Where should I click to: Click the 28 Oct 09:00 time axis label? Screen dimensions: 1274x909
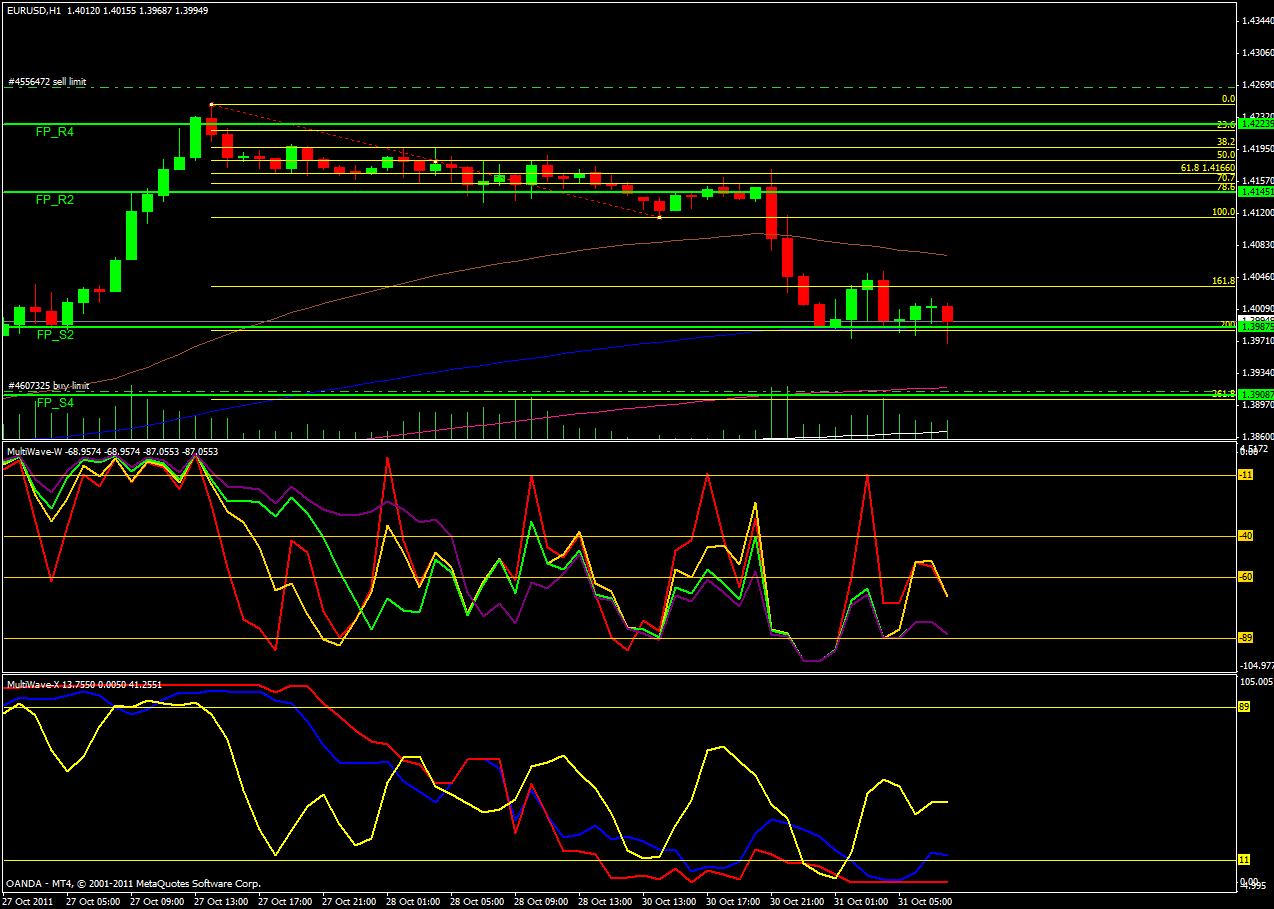click(541, 901)
